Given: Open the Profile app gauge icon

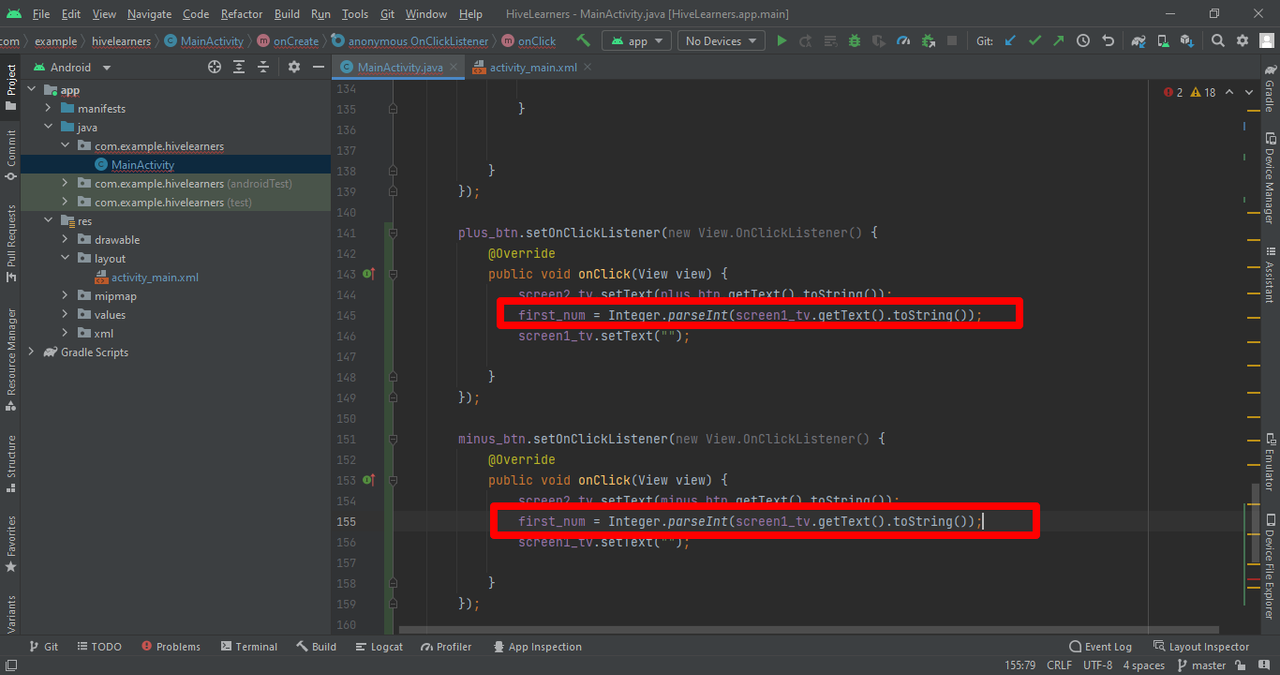Looking at the screenshot, I should click(903, 41).
